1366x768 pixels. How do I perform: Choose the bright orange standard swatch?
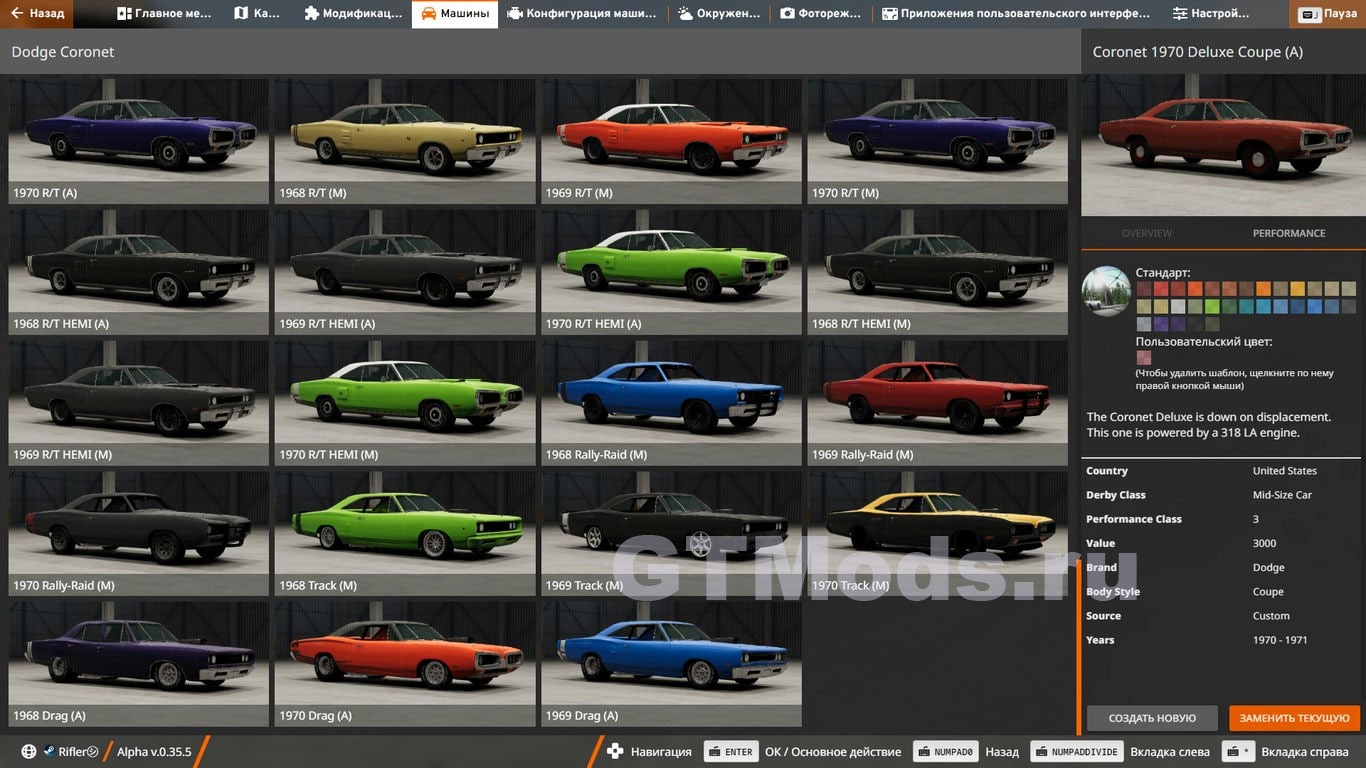[x=1263, y=288]
